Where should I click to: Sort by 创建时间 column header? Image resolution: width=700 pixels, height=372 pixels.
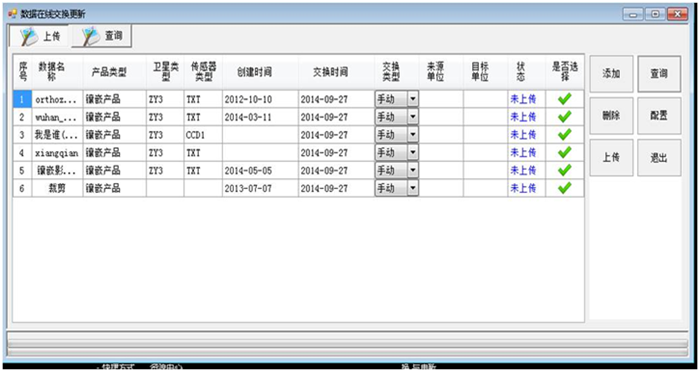[260, 72]
